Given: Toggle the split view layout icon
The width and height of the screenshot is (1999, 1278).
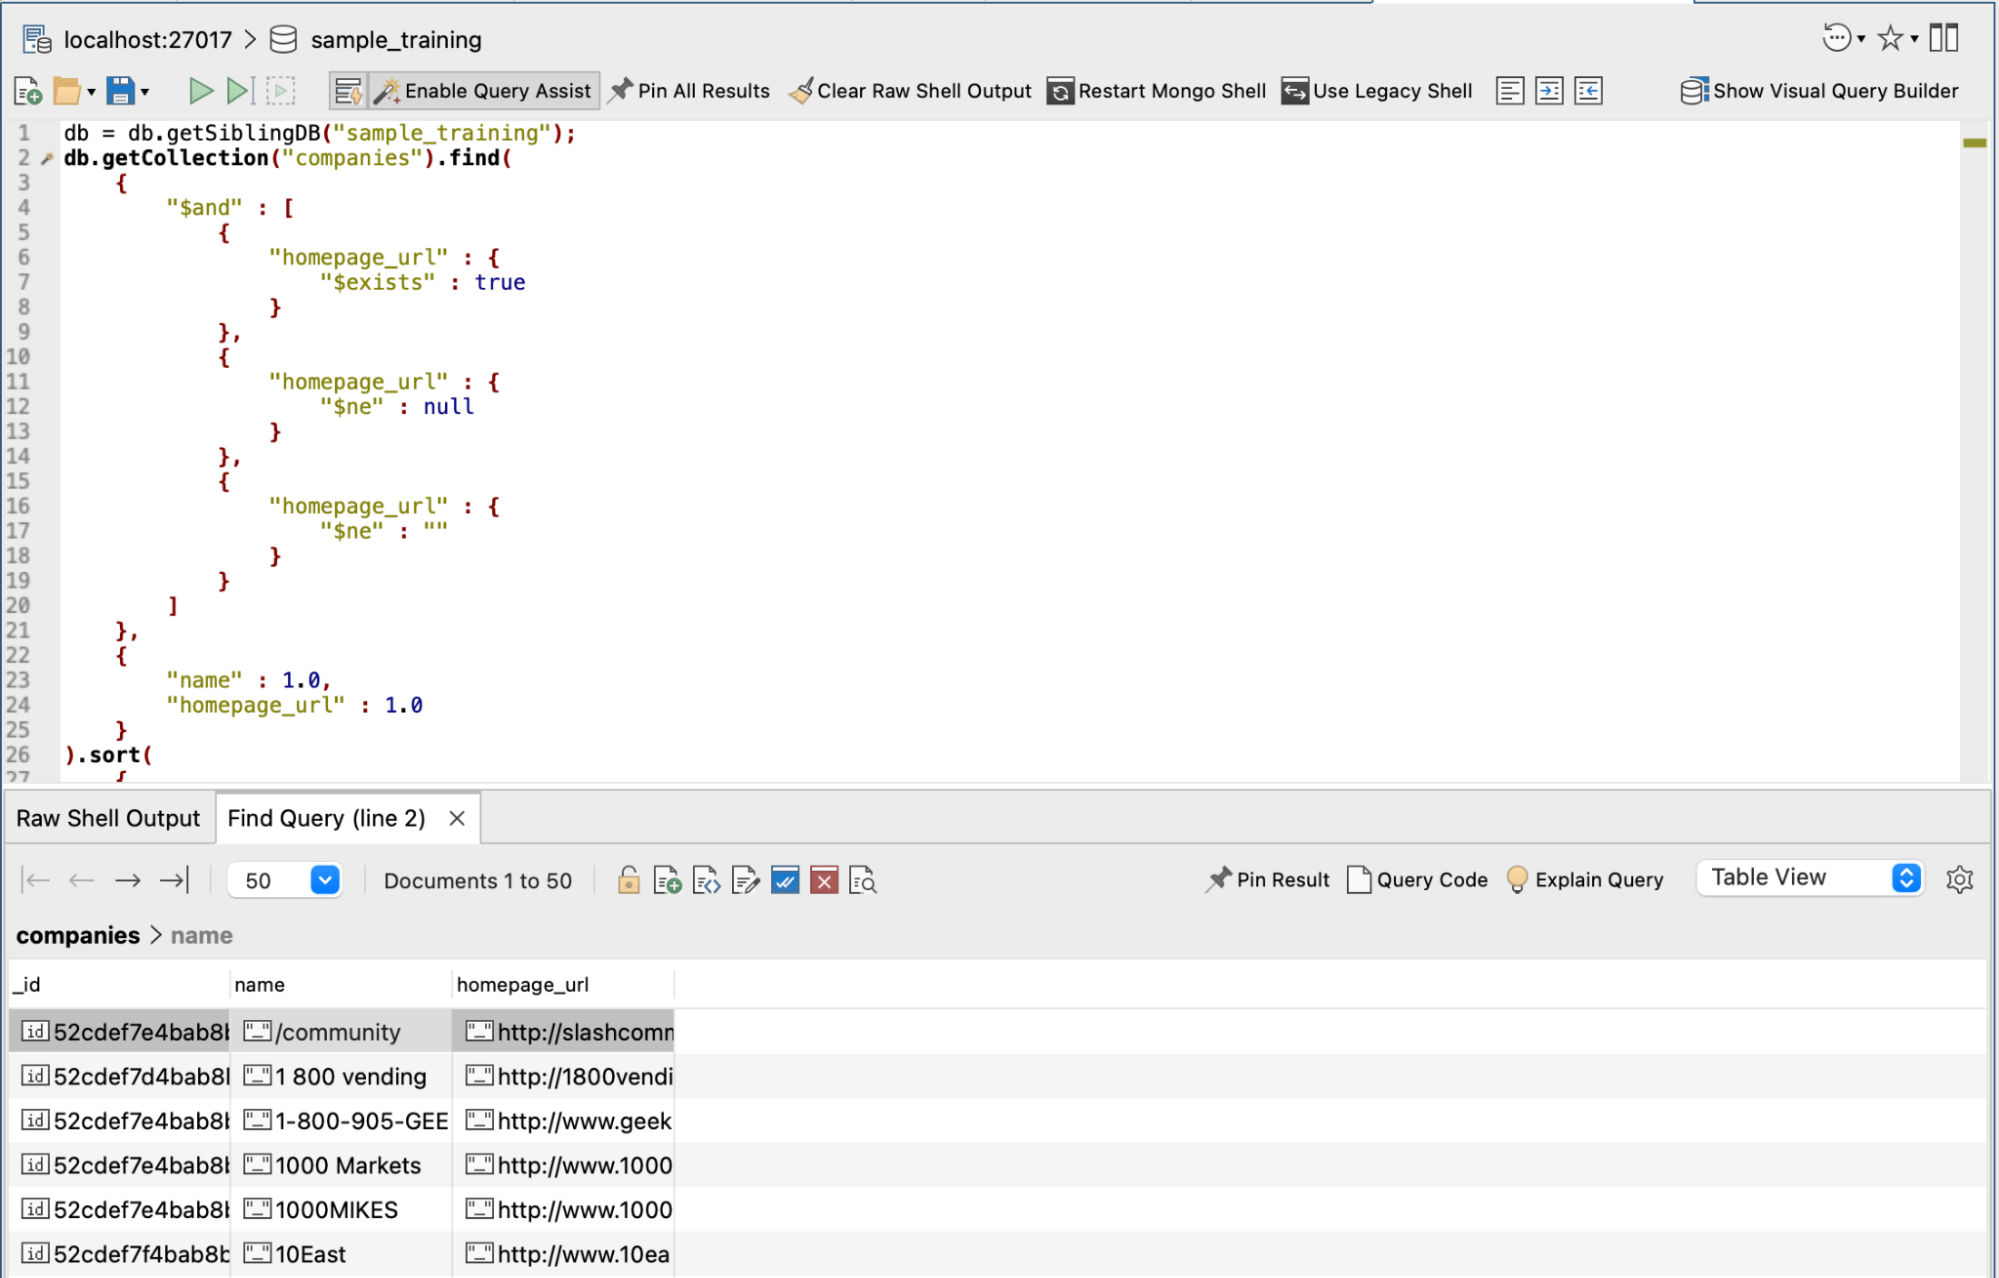Looking at the screenshot, I should click(x=1943, y=39).
